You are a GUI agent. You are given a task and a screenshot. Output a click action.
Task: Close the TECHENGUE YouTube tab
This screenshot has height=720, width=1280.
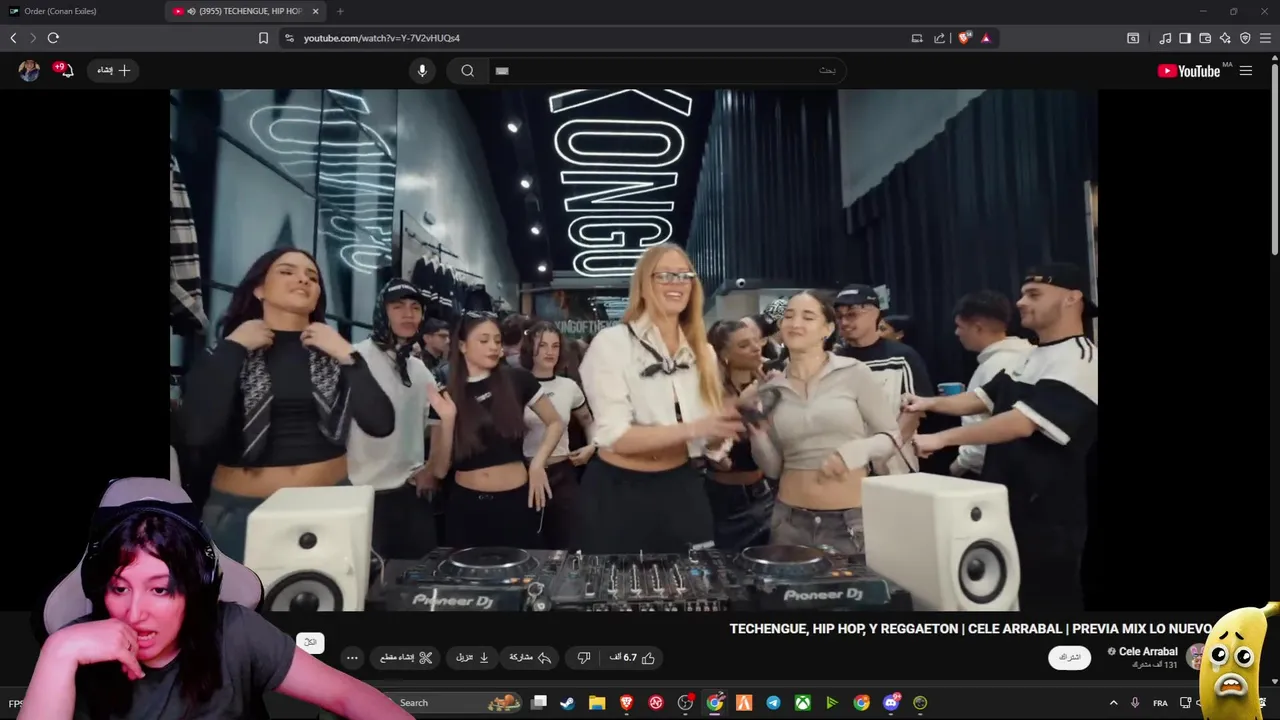pos(316,11)
